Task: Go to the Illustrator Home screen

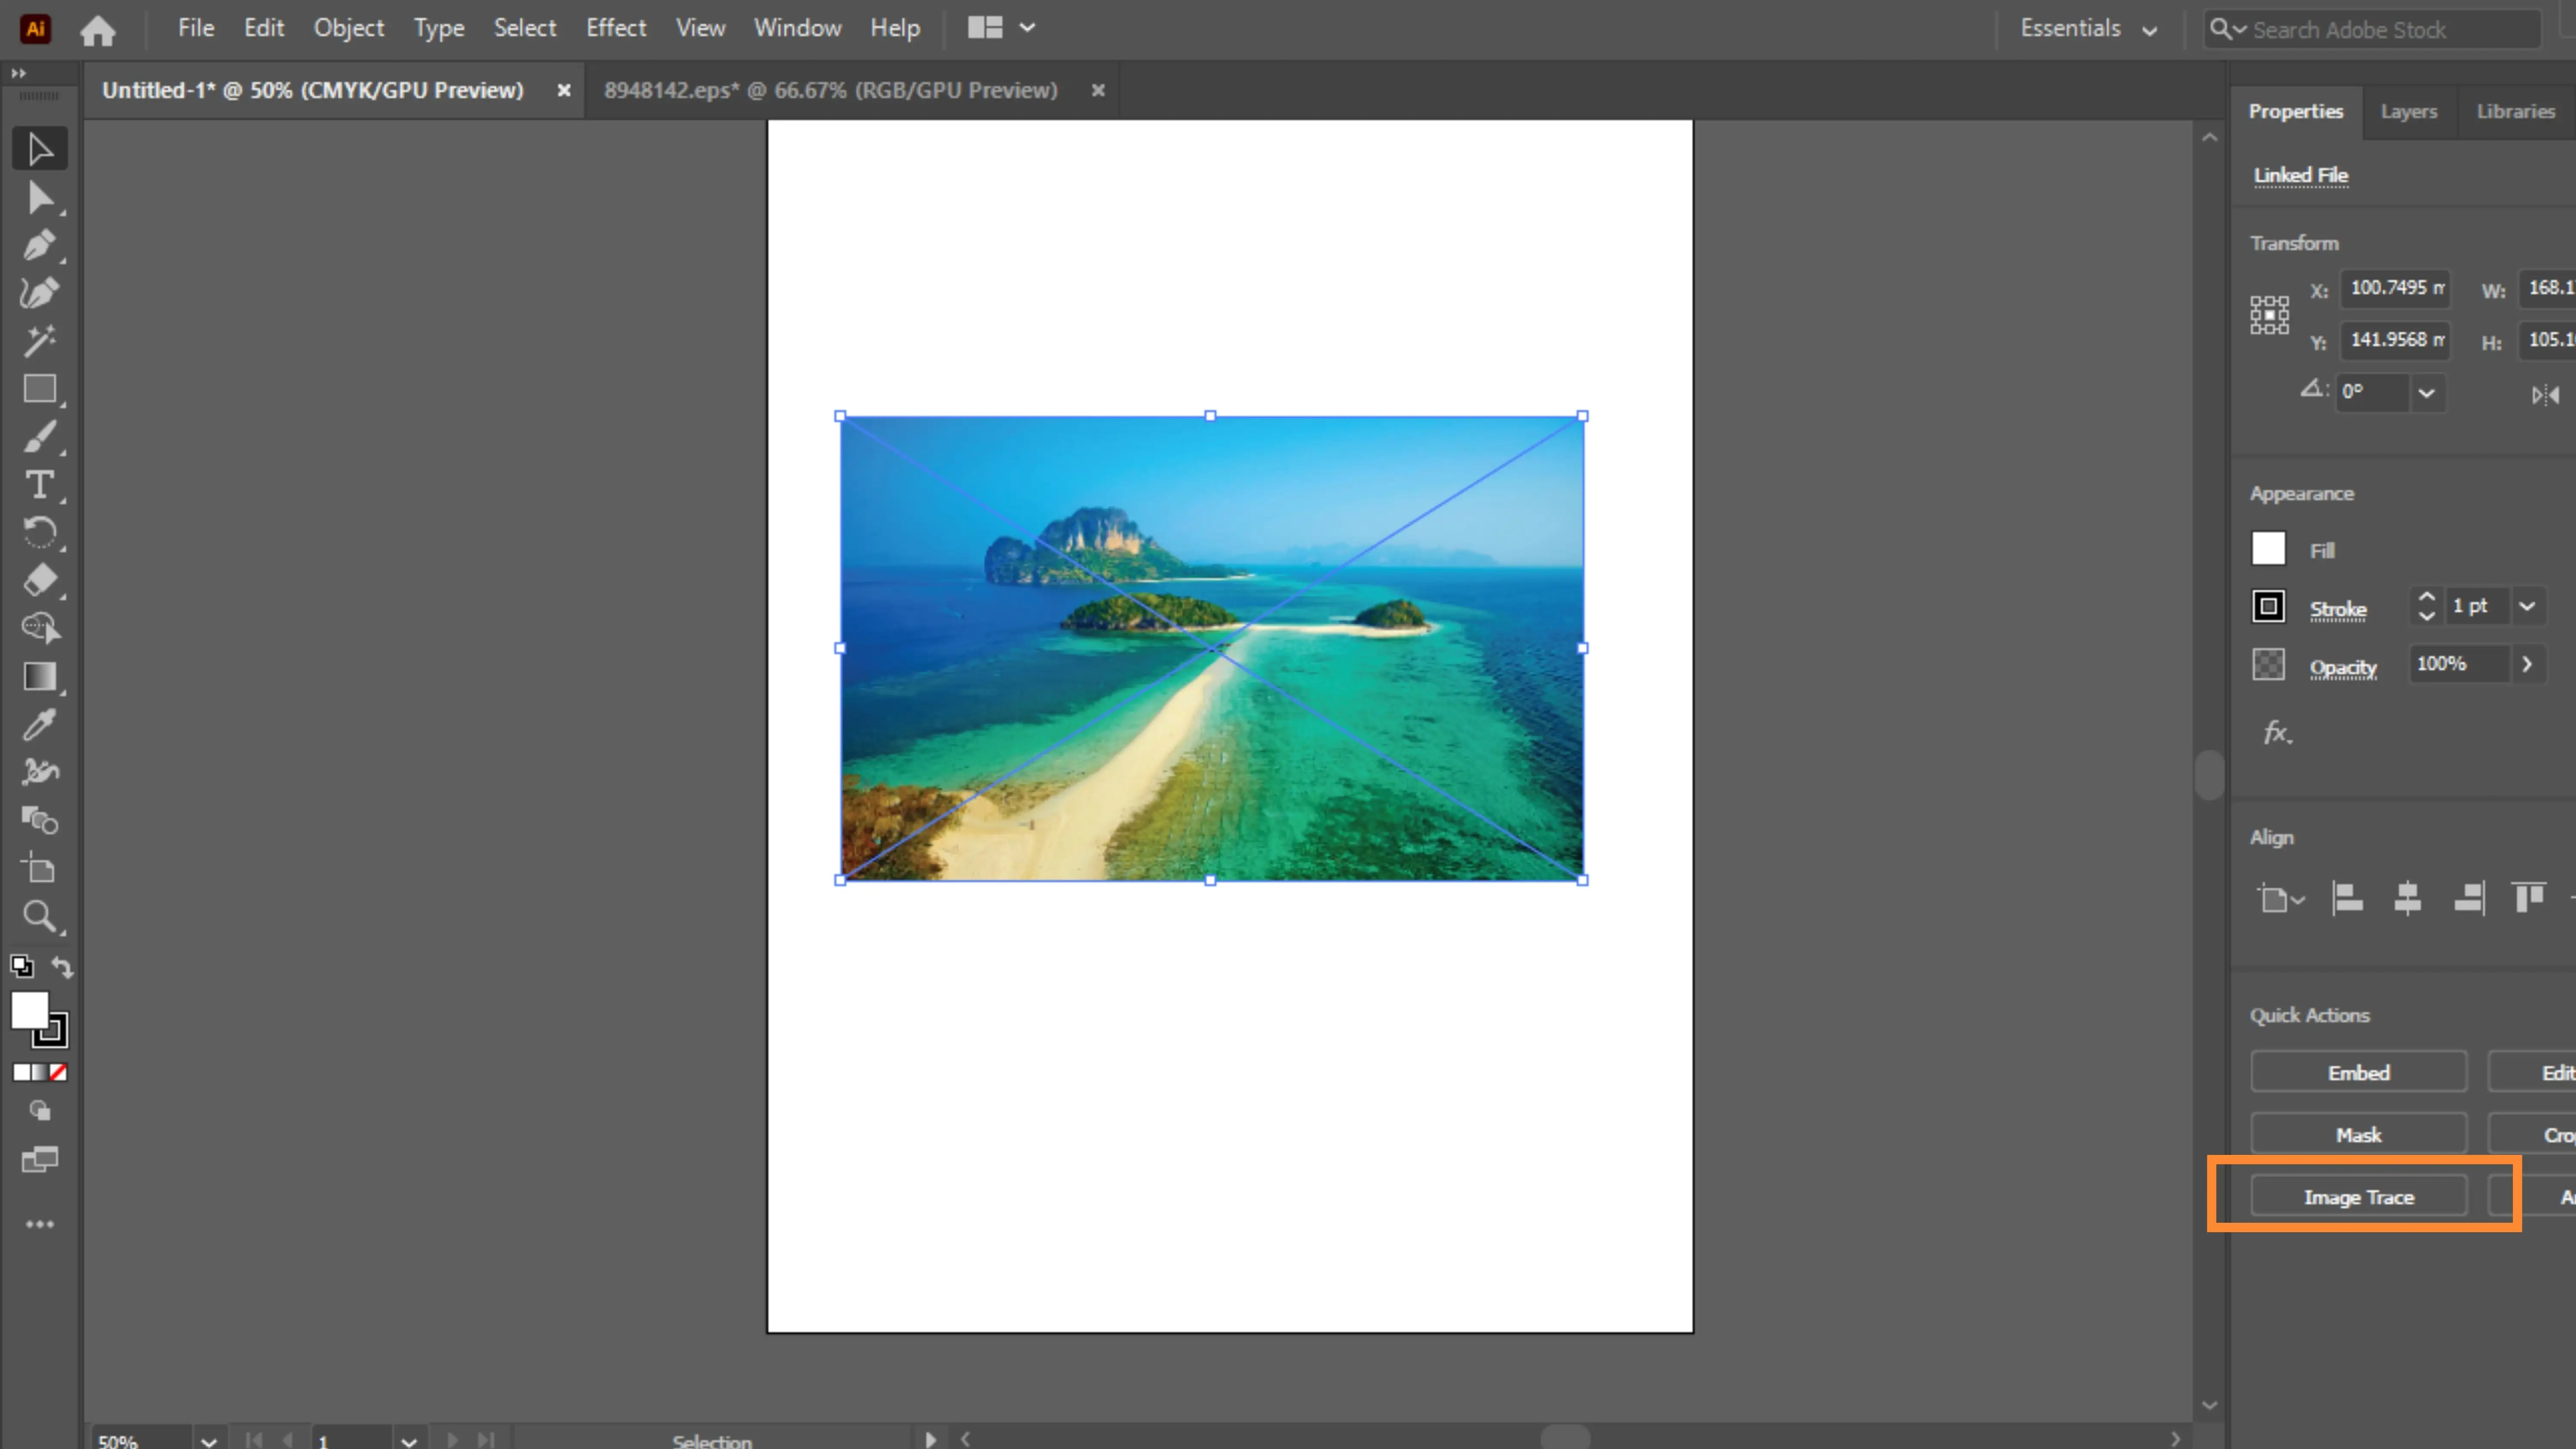Action: coord(97,30)
